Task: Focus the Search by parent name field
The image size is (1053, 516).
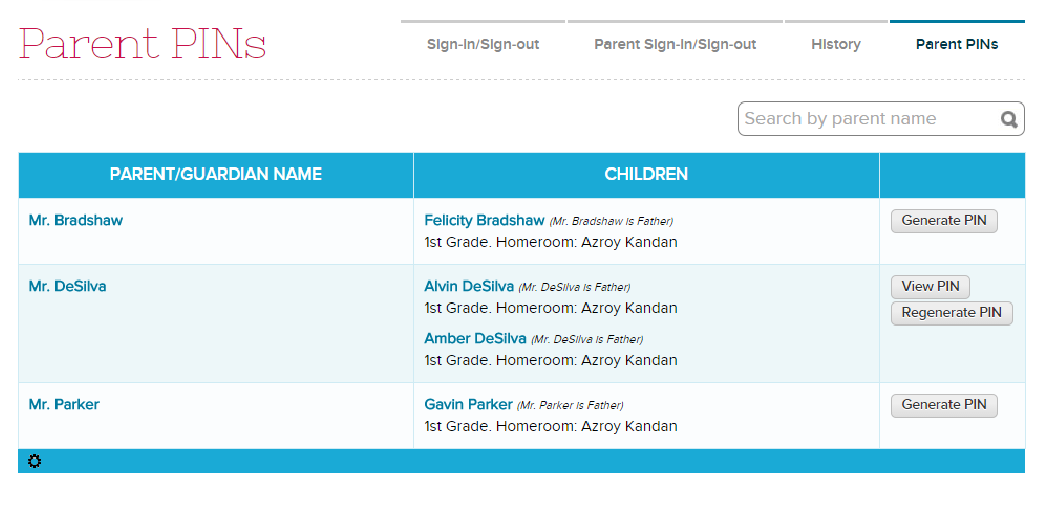Action: 865,119
